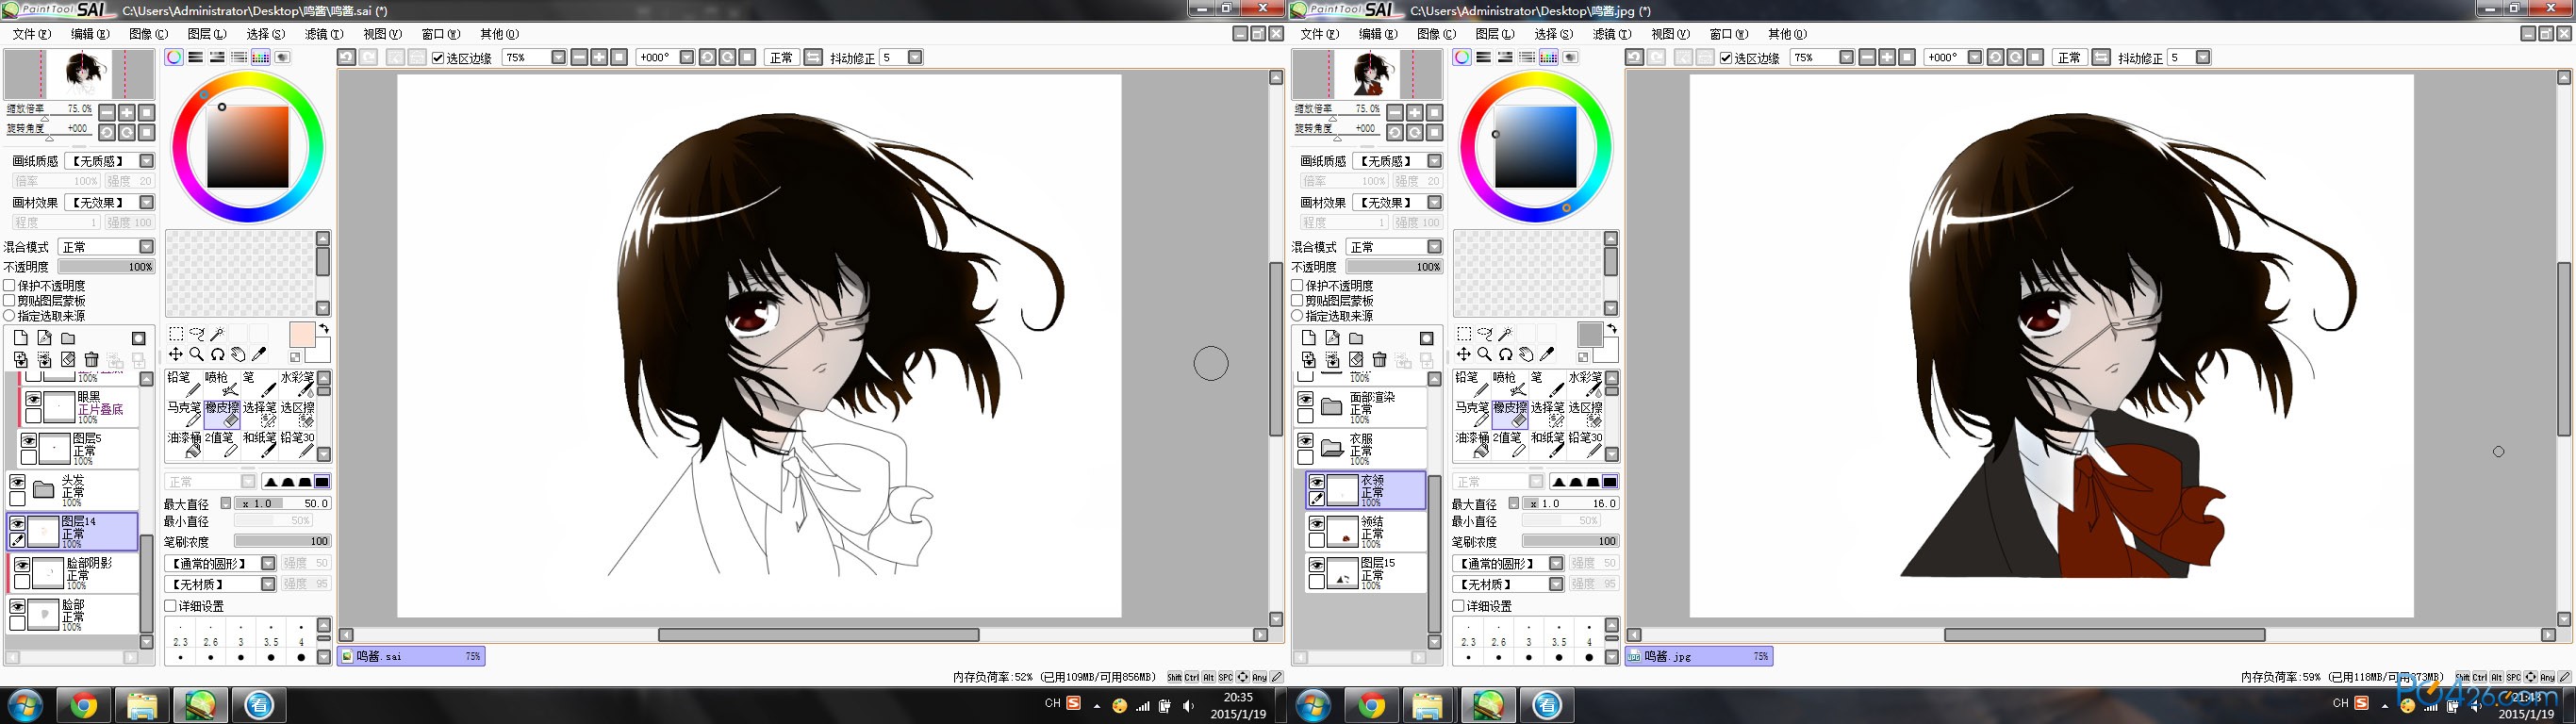The image size is (2576, 724).
Task: Activate the move tool in left window
Action: click(x=175, y=354)
